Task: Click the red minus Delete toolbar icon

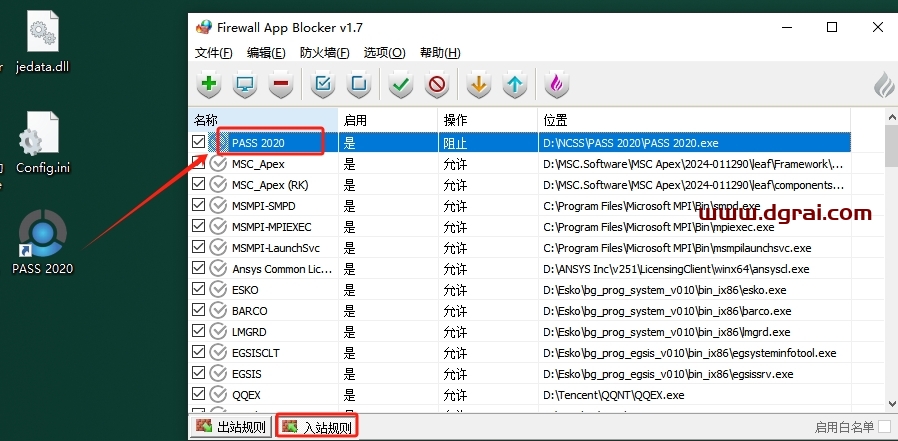Action: click(281, 85)
